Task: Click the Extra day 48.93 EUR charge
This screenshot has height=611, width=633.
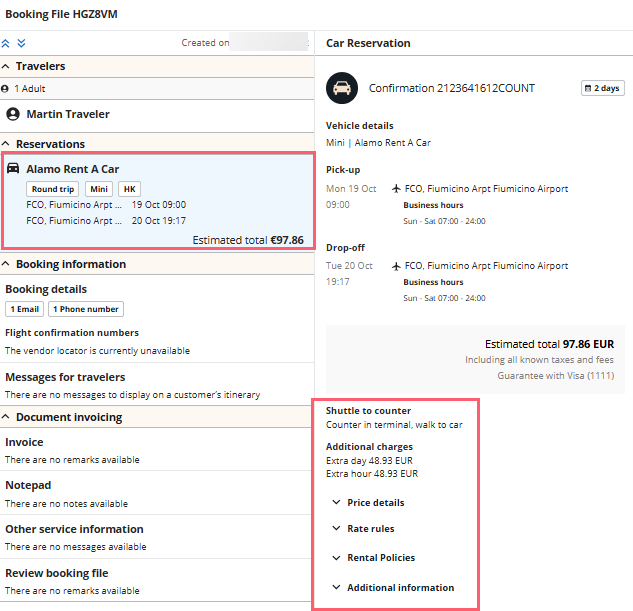Action: 369,460
